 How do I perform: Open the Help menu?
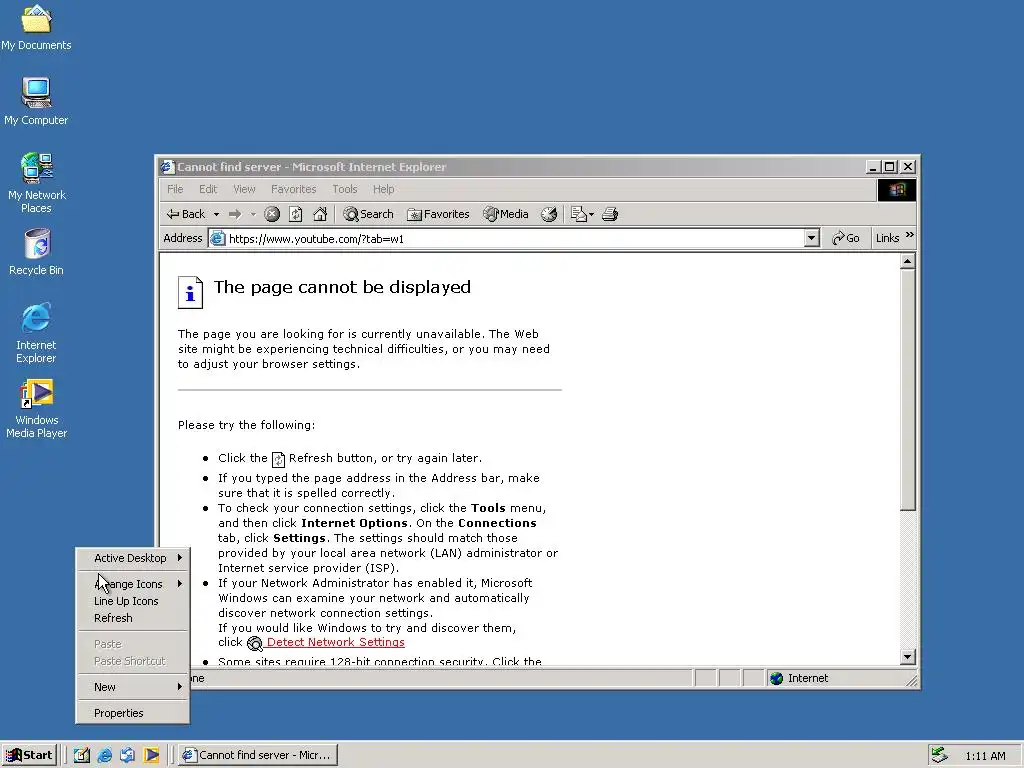coord(383,189)
